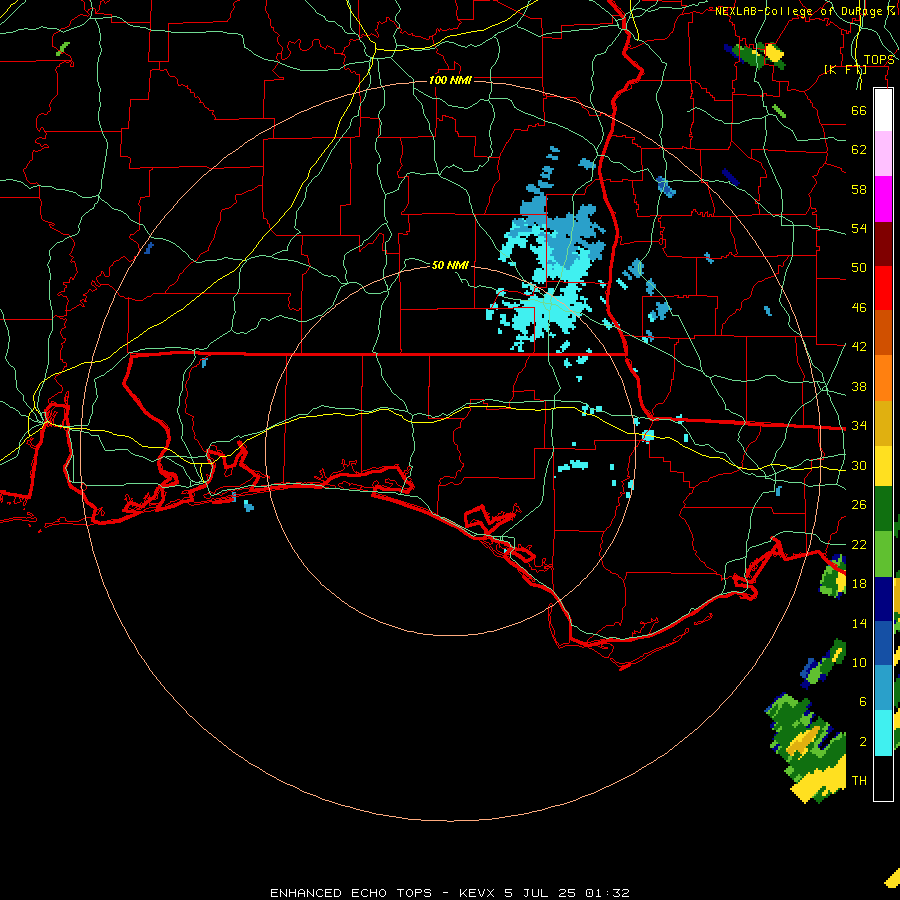The width and height of the screenshot is (900, 900).
Task: Click the white swatch in the tops legend
Action: [x=883, y=110]
